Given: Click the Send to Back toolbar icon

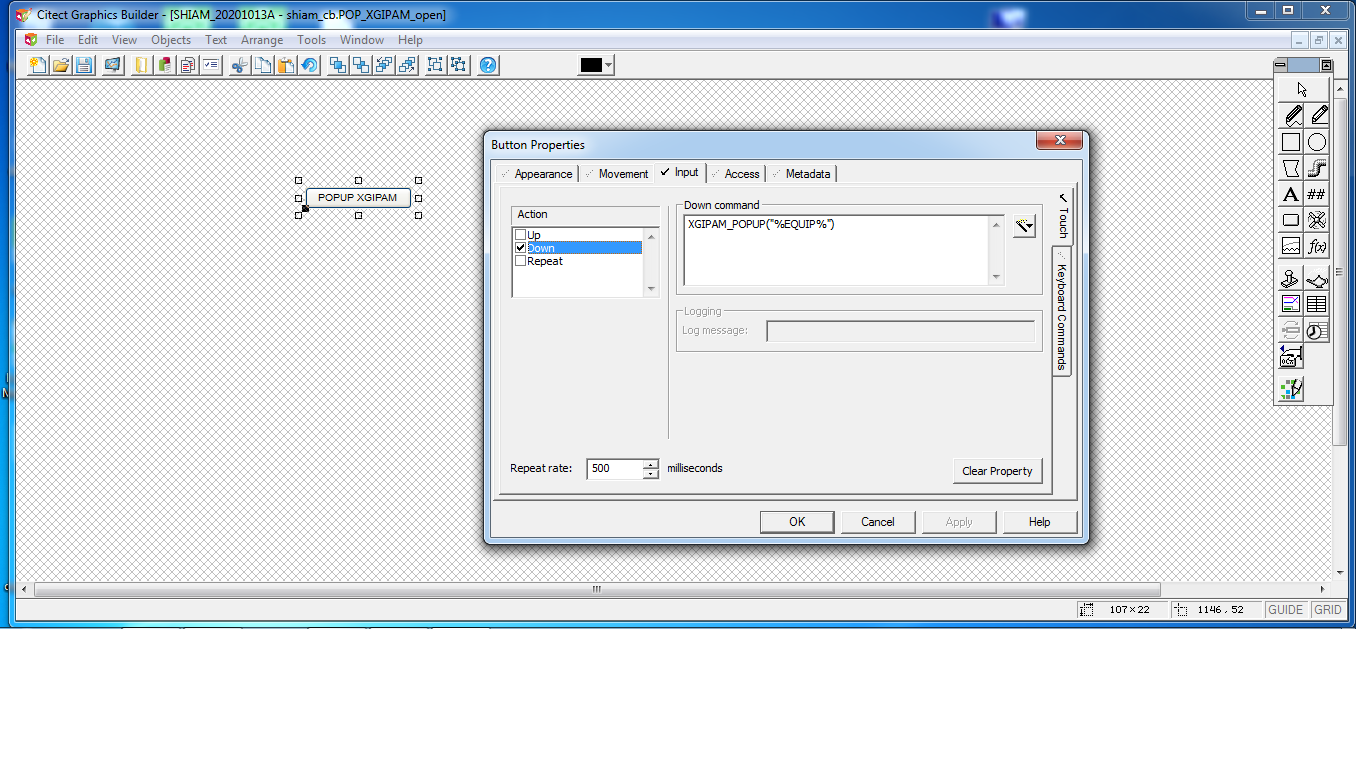Looking at the screenshot, I should tap(361, 65).
